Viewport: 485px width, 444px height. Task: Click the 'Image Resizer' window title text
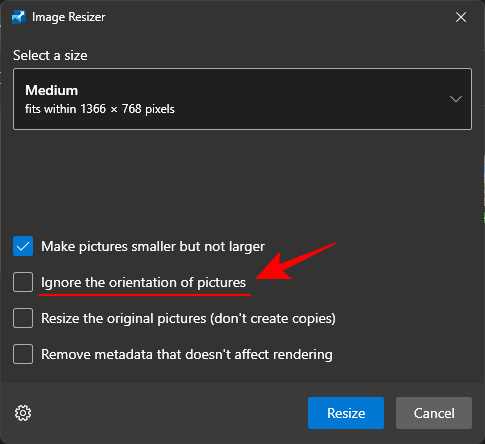pos(69,17)
